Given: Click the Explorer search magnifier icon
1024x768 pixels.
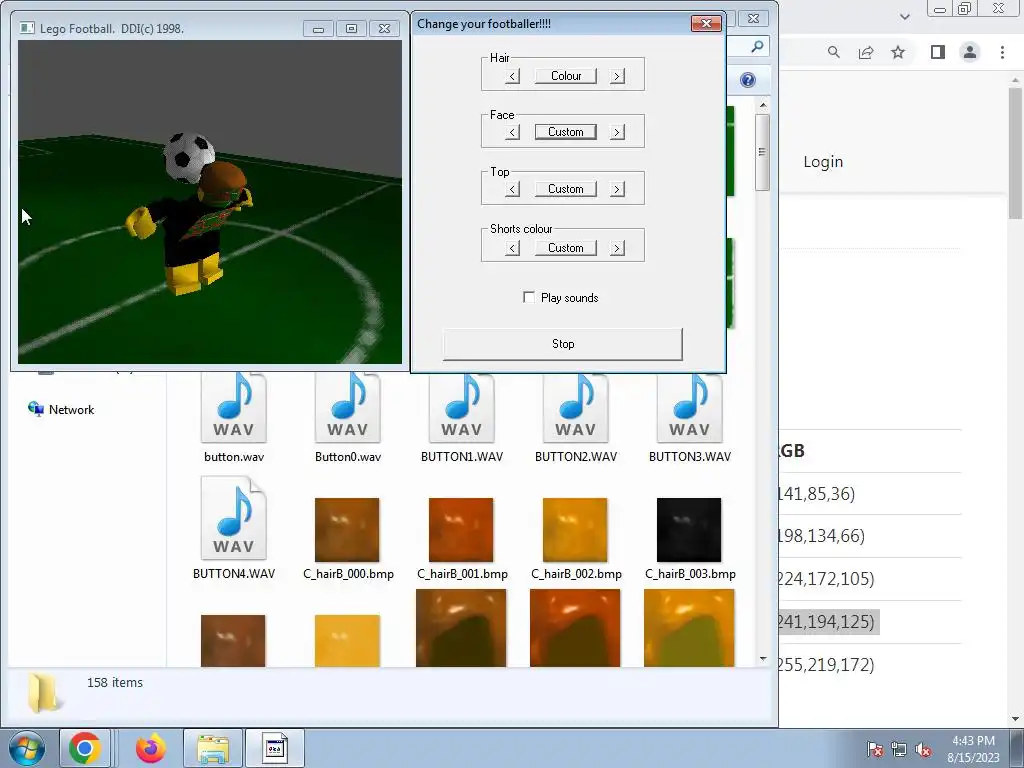Looking at the screenshot, I should 757,46.
